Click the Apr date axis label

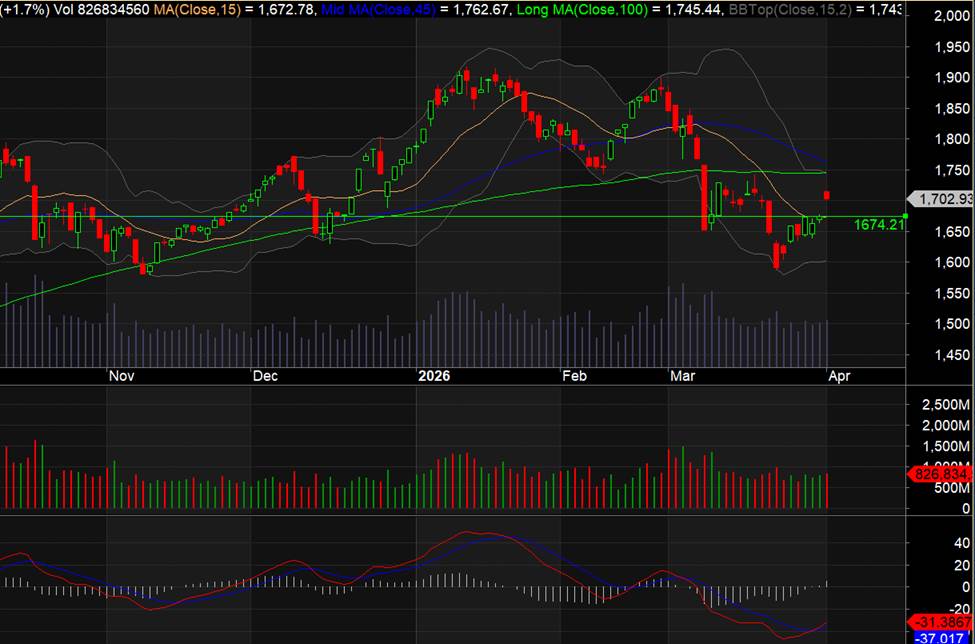[x=839, y=376]
